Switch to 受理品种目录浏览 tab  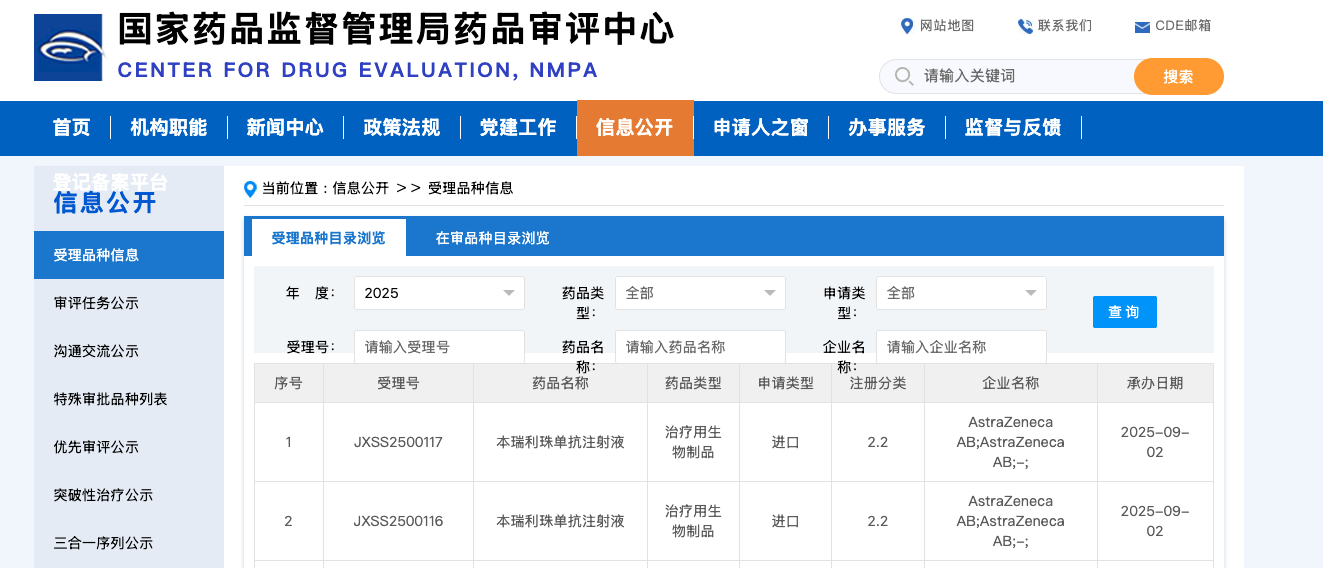coord(328,238)
